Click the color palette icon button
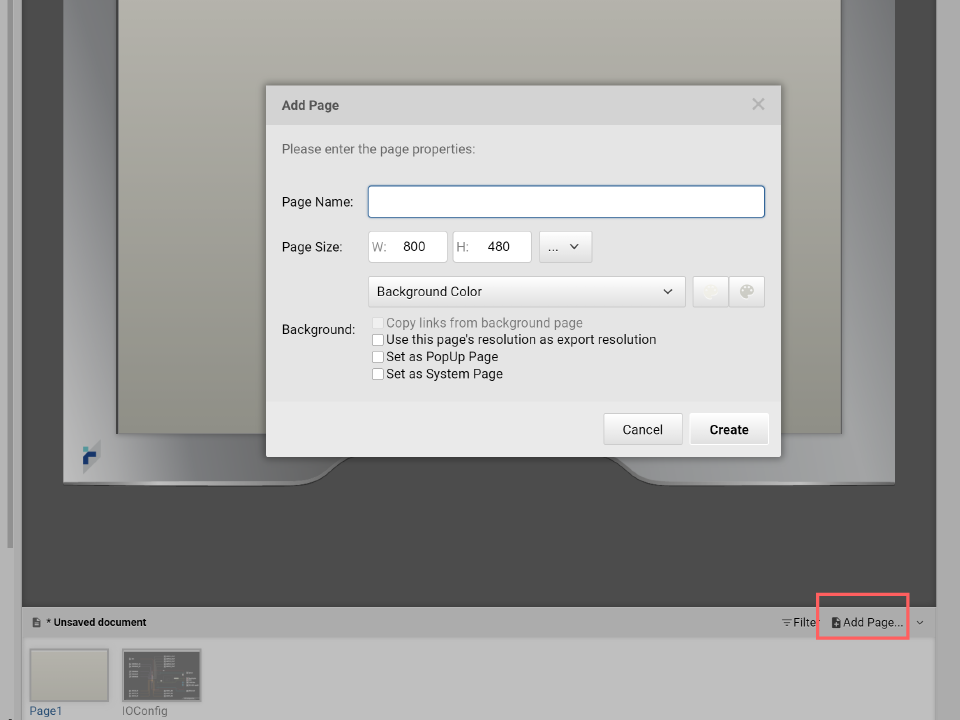The image size is (960, 720). [x=746, y=292]
